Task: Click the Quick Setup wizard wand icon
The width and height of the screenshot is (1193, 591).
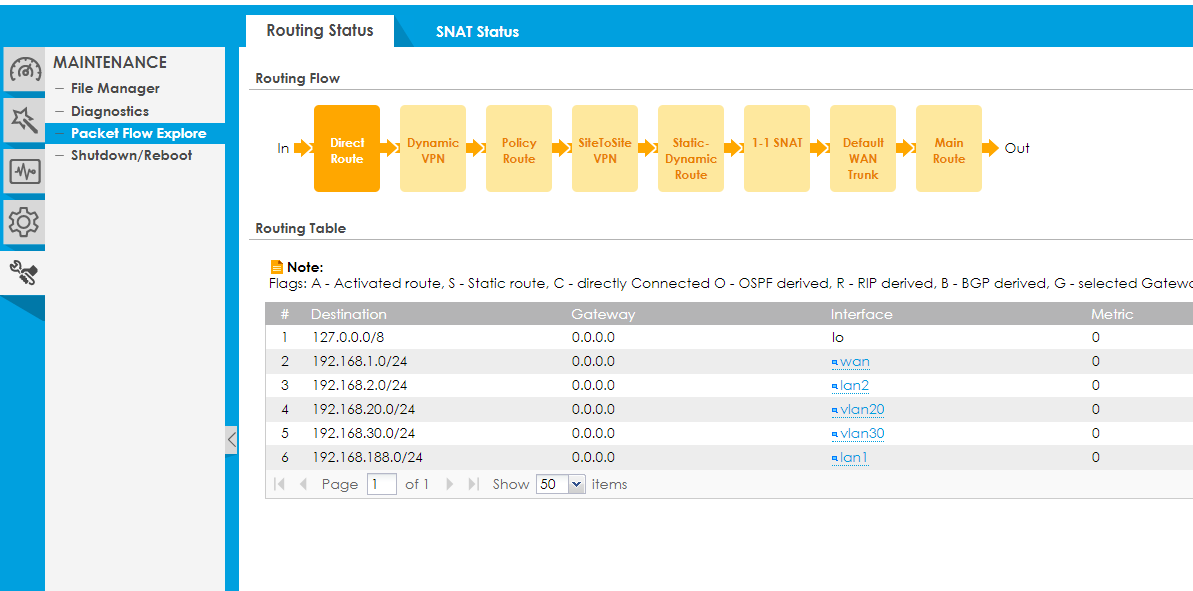Action: [x=23, y=120]
